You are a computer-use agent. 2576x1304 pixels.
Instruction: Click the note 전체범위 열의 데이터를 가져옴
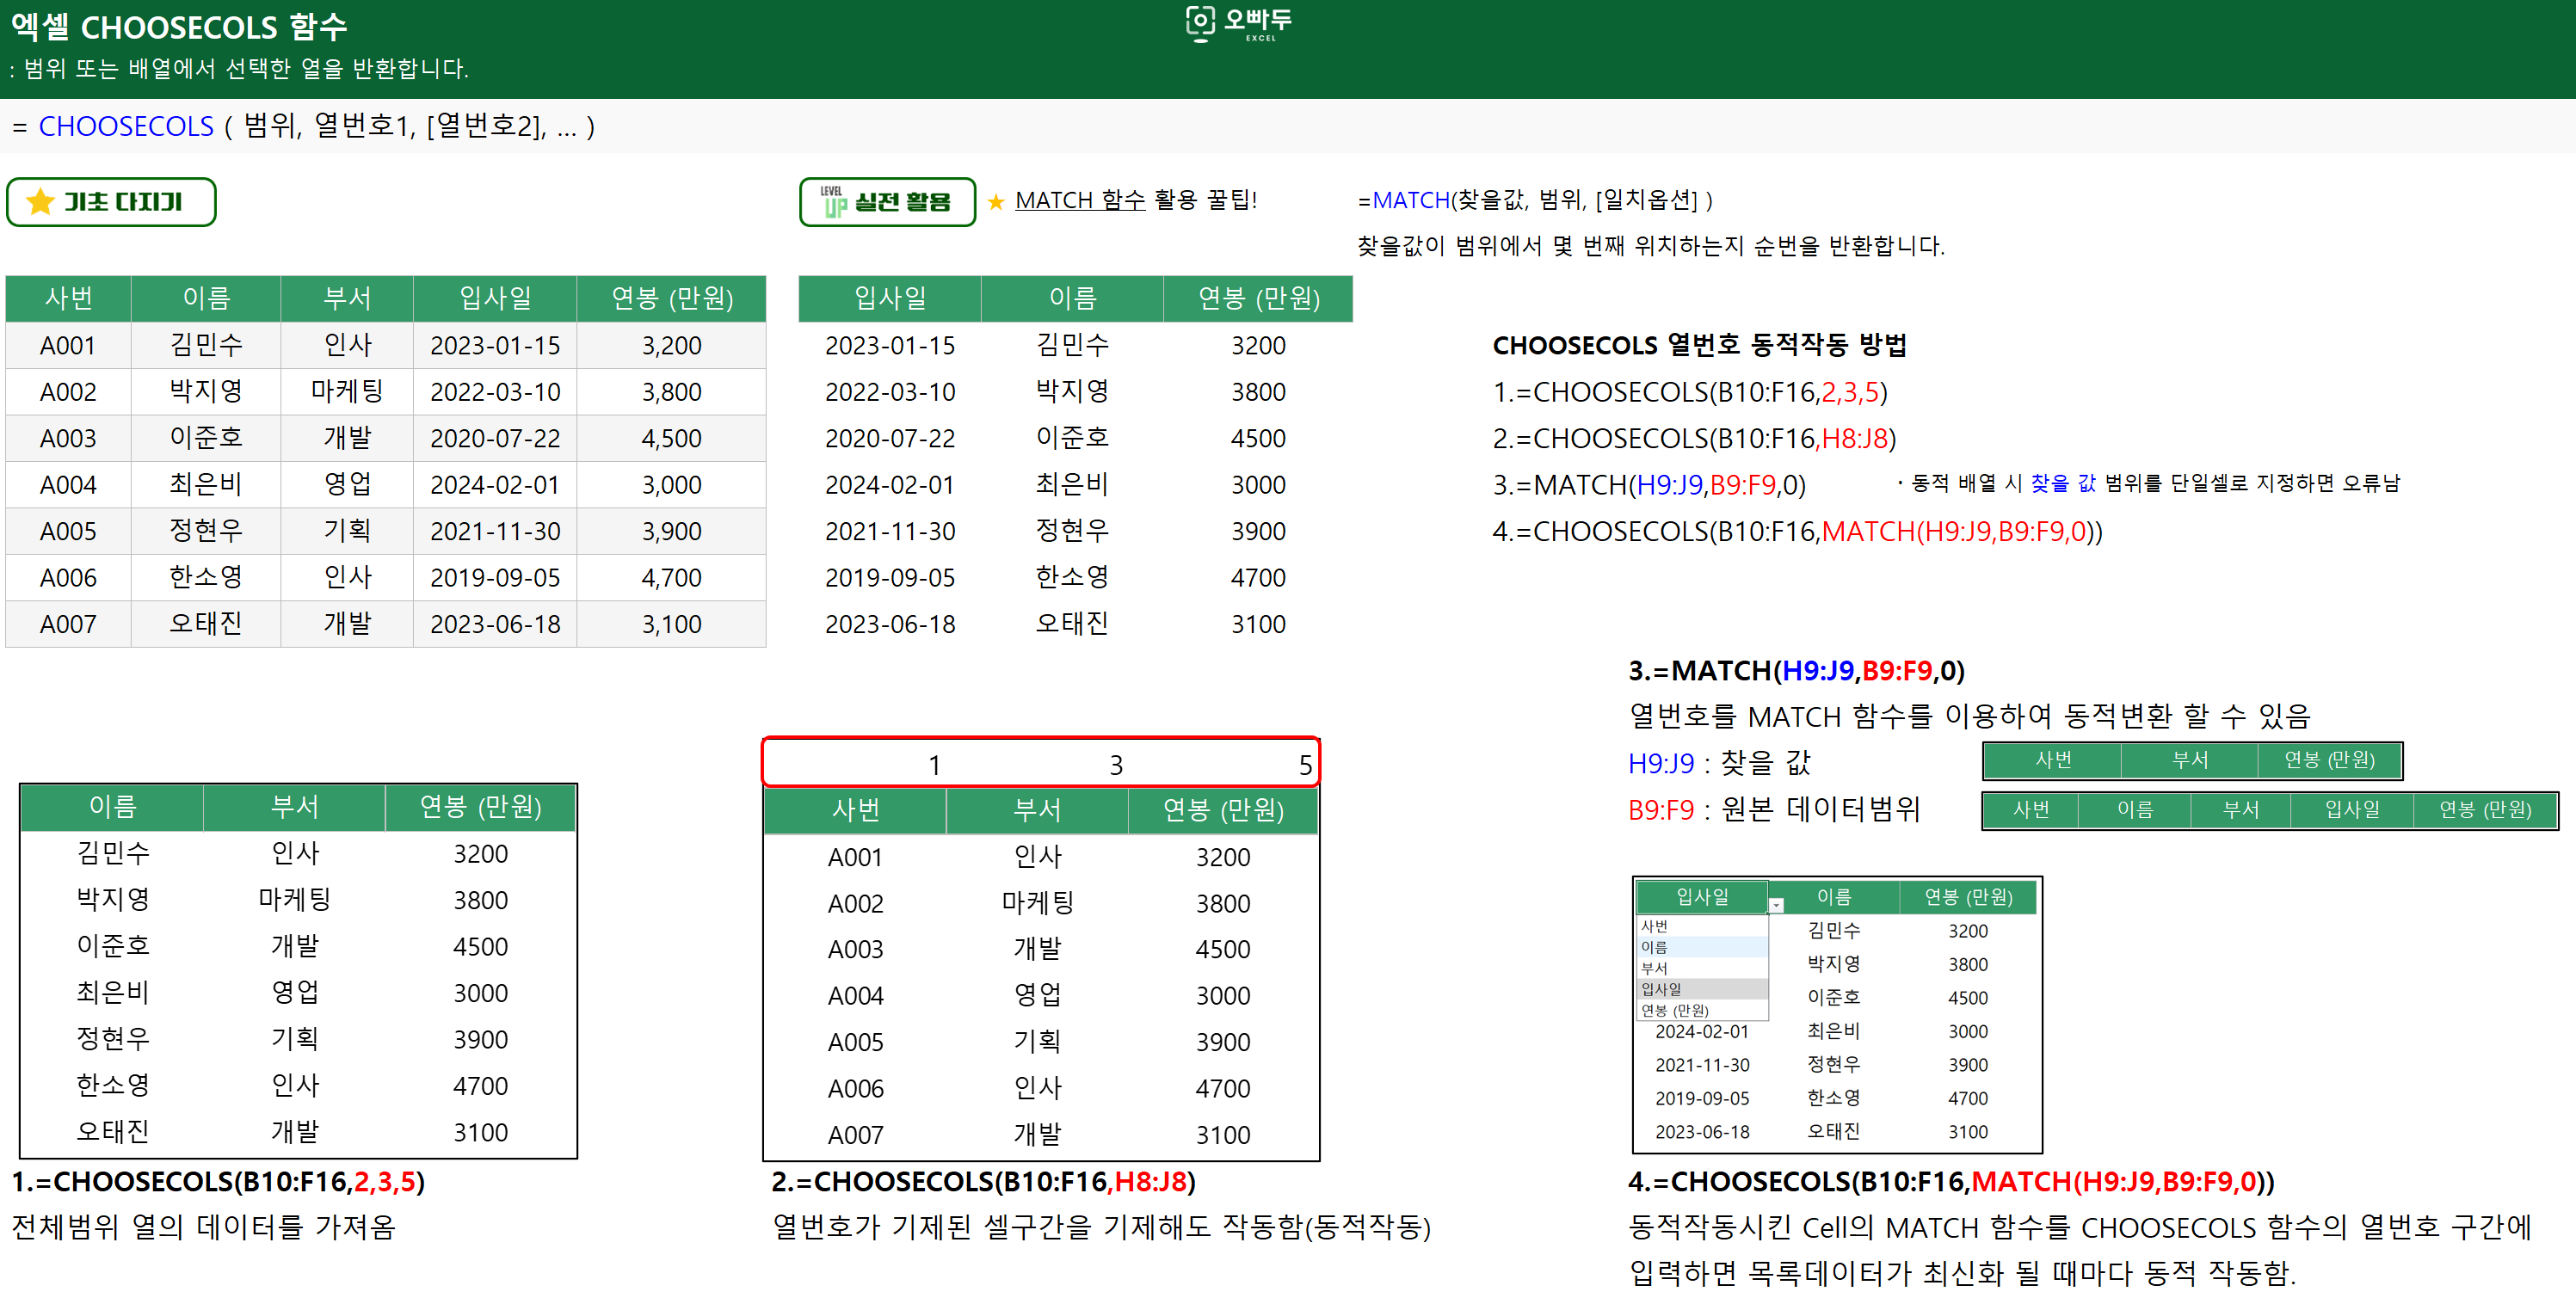[x=204, y=1227]
